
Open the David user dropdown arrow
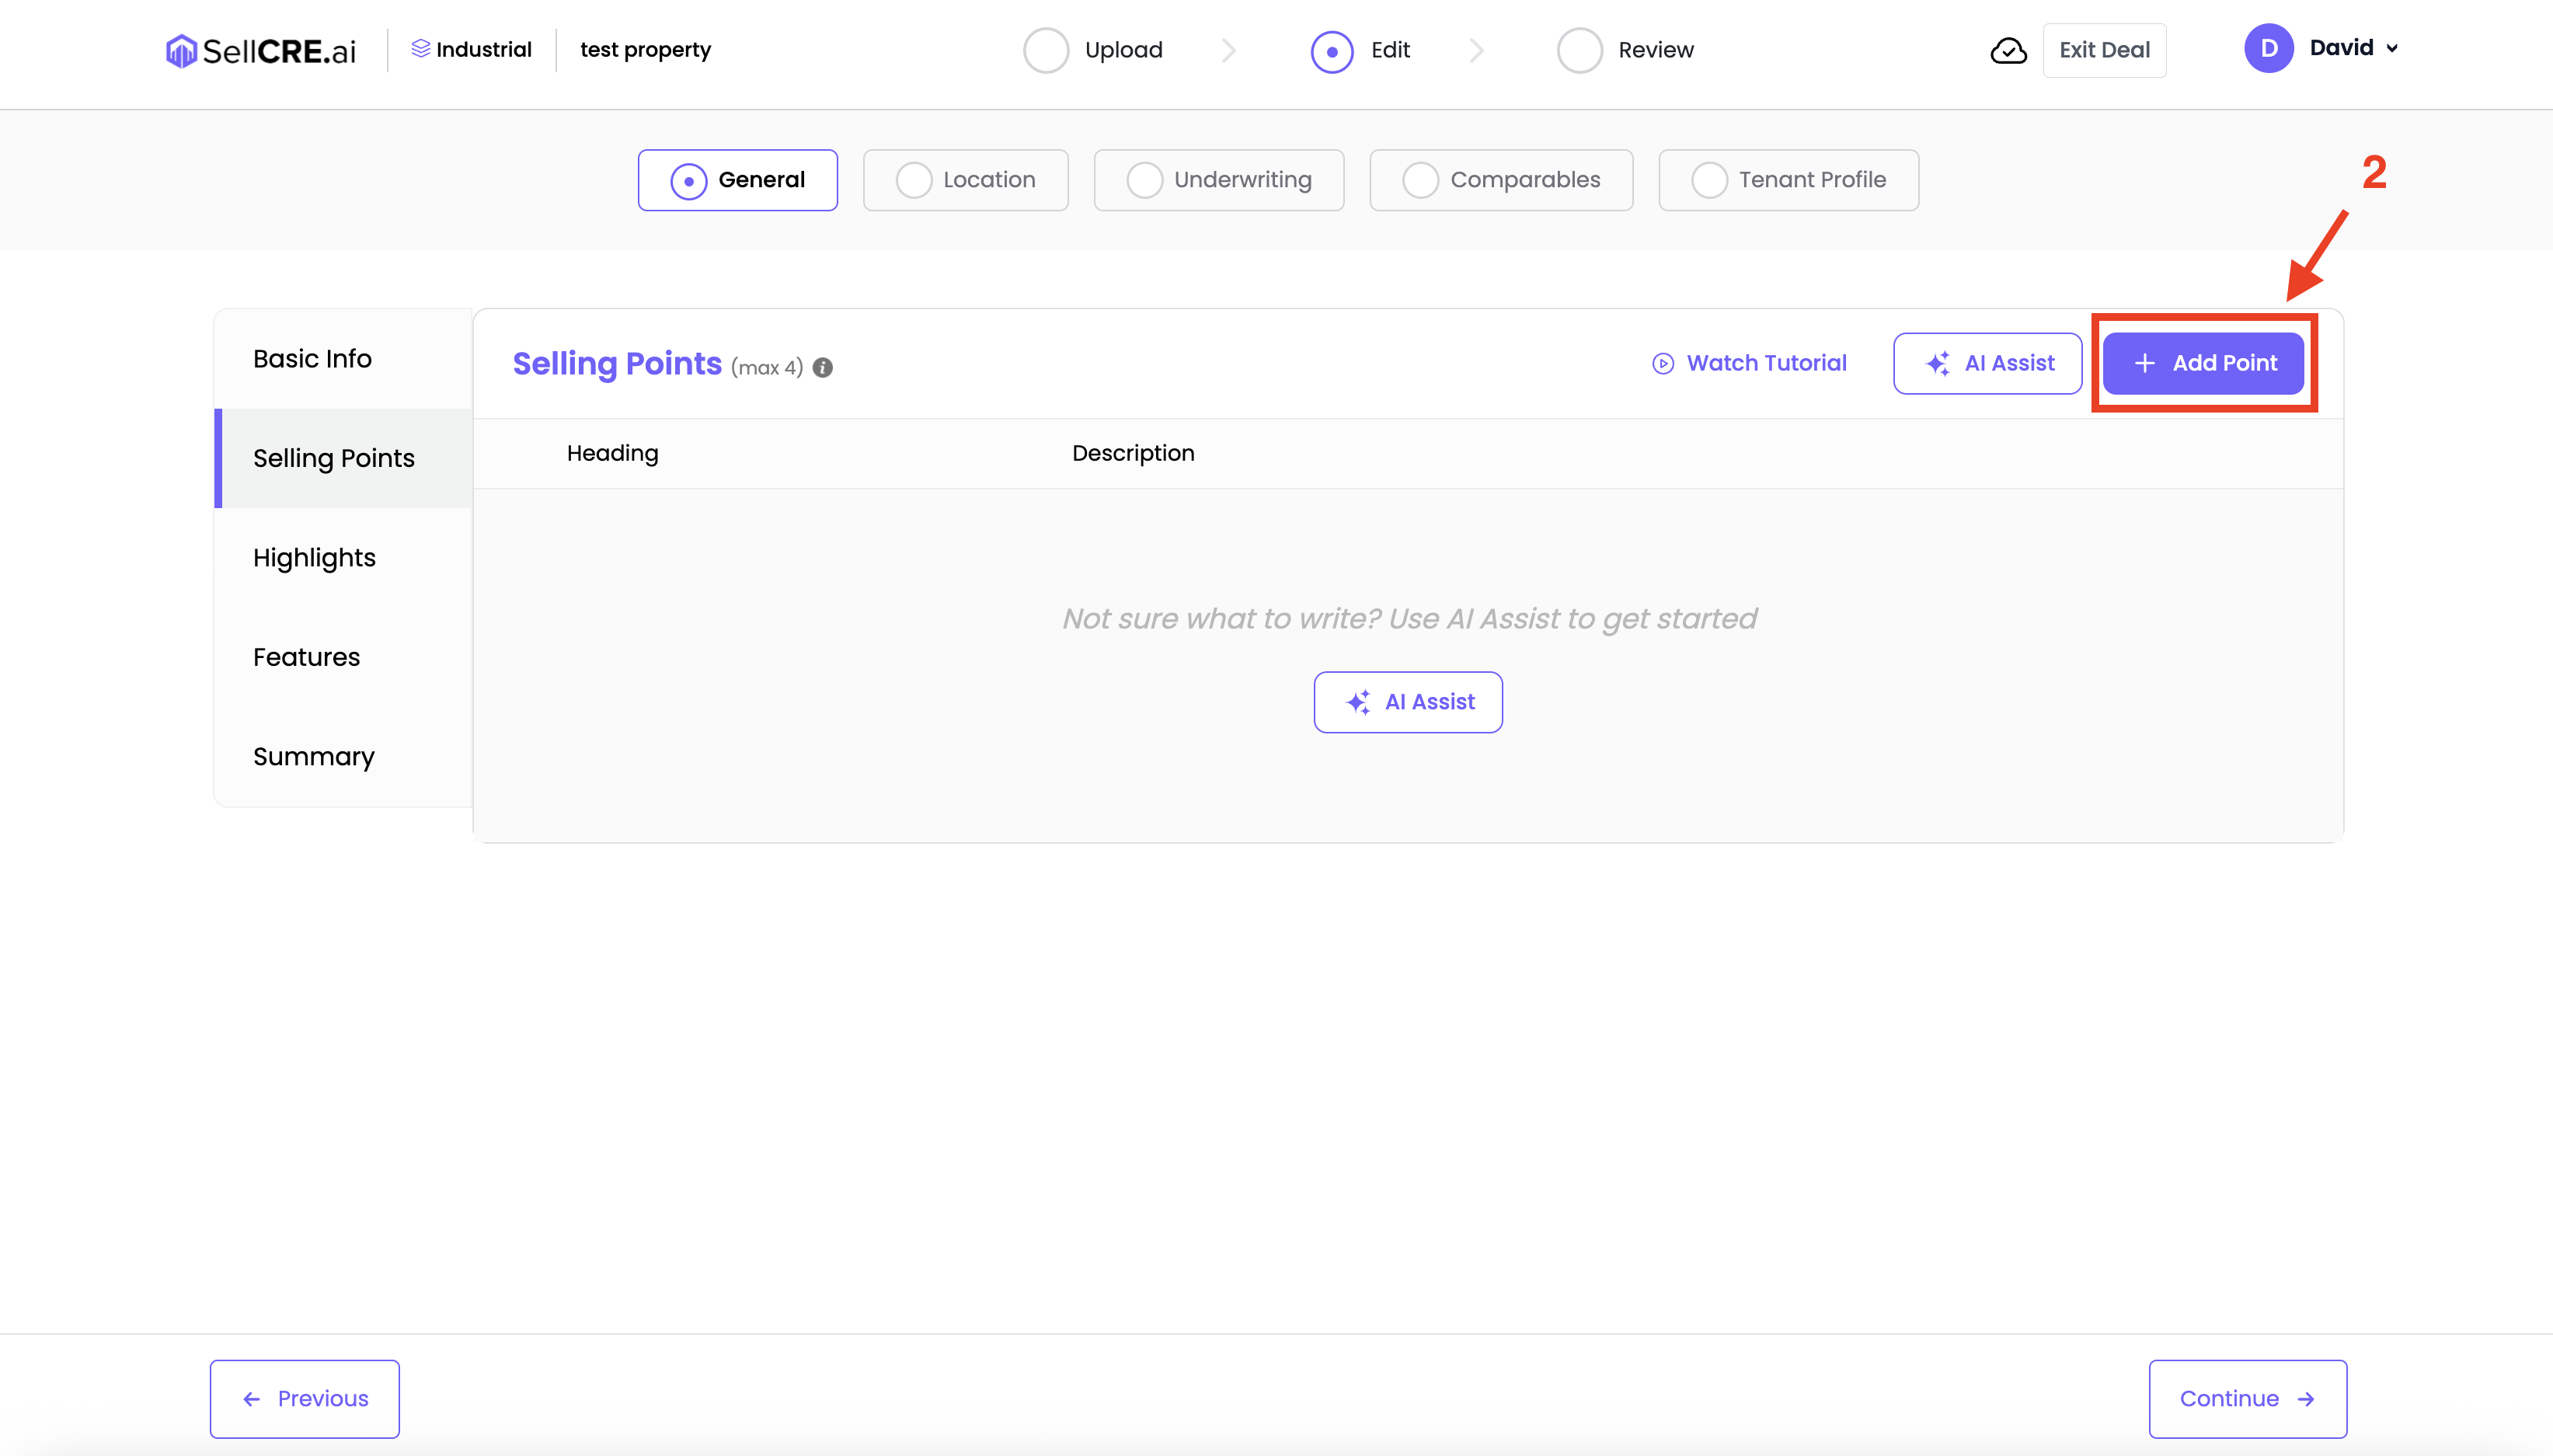click(2392, 49)
